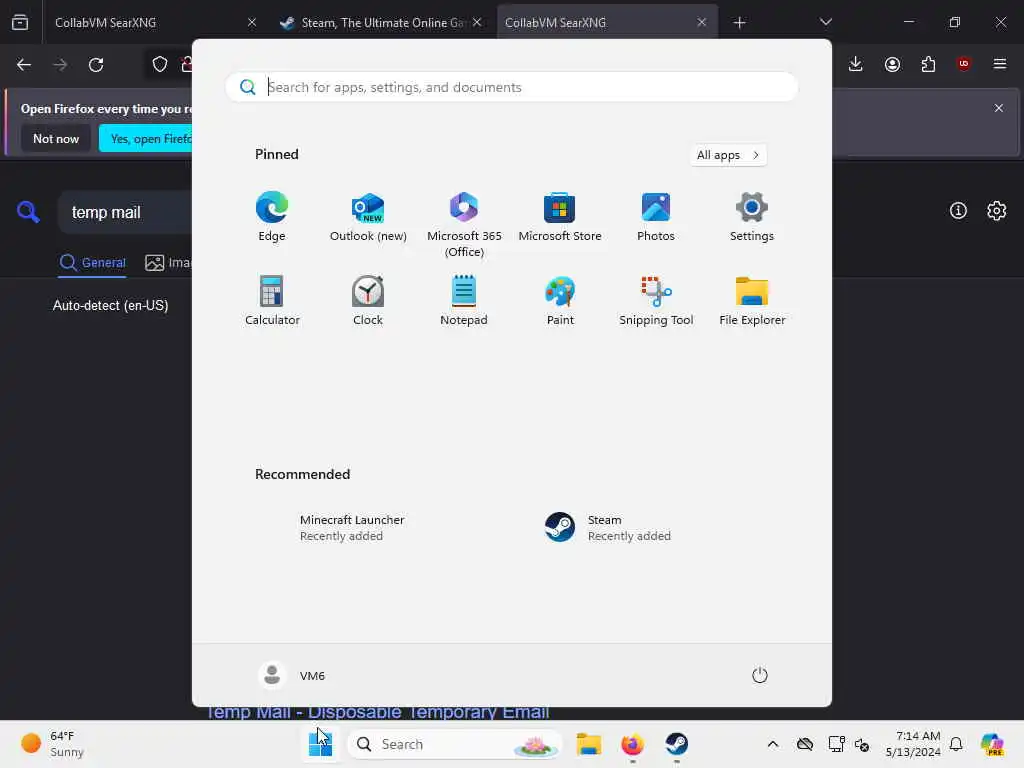Open the Firefox extensions menu
The image size is (1024, 768).
coord(928,64)
